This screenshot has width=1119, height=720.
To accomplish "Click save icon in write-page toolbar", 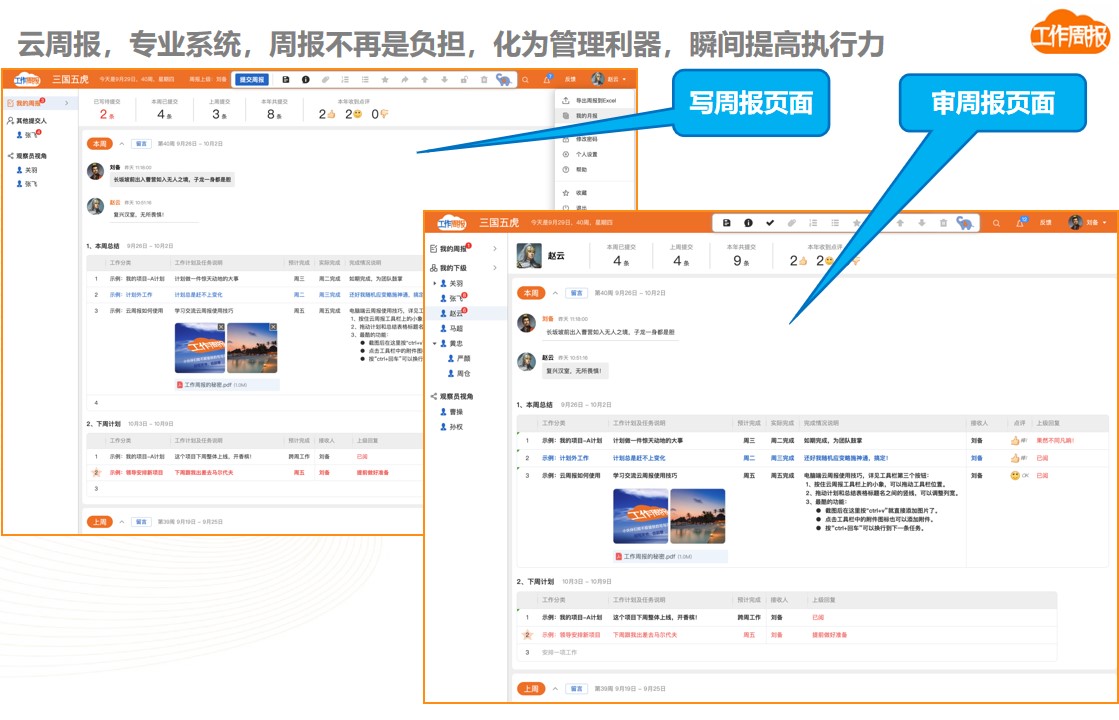I will [x=285, y=79].
